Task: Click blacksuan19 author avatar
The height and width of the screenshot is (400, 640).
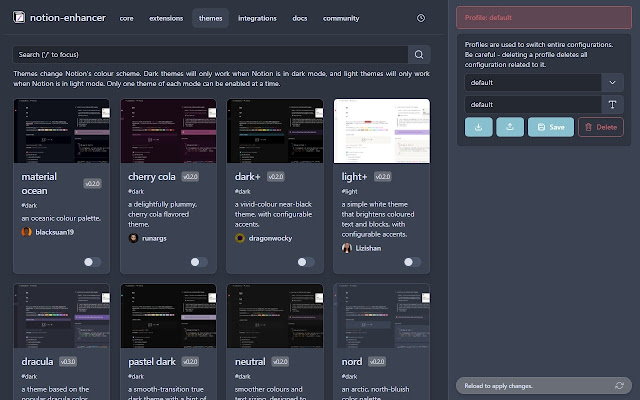Action: click(x=27, y=231)
